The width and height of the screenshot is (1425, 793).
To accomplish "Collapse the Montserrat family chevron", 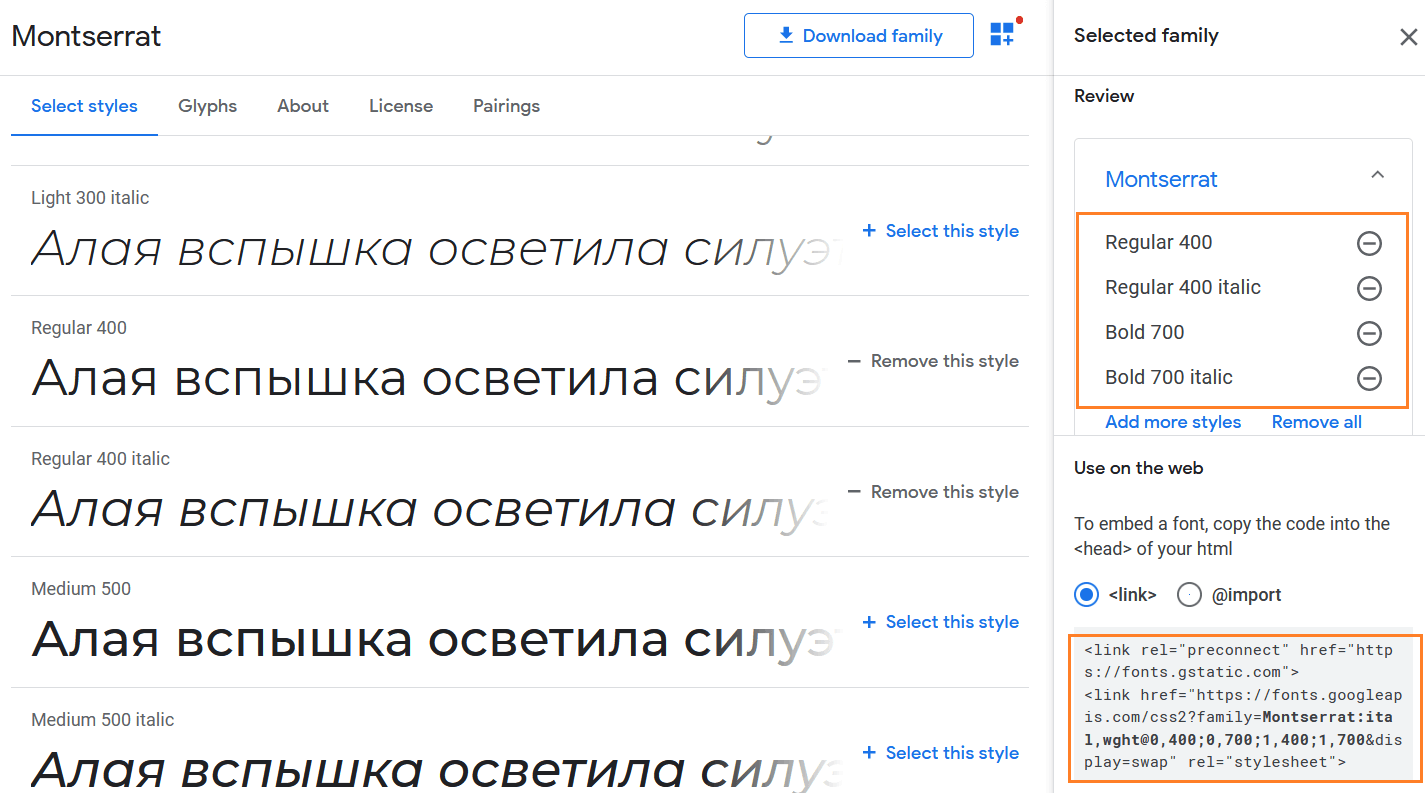I will click(x=1377, y=176).
